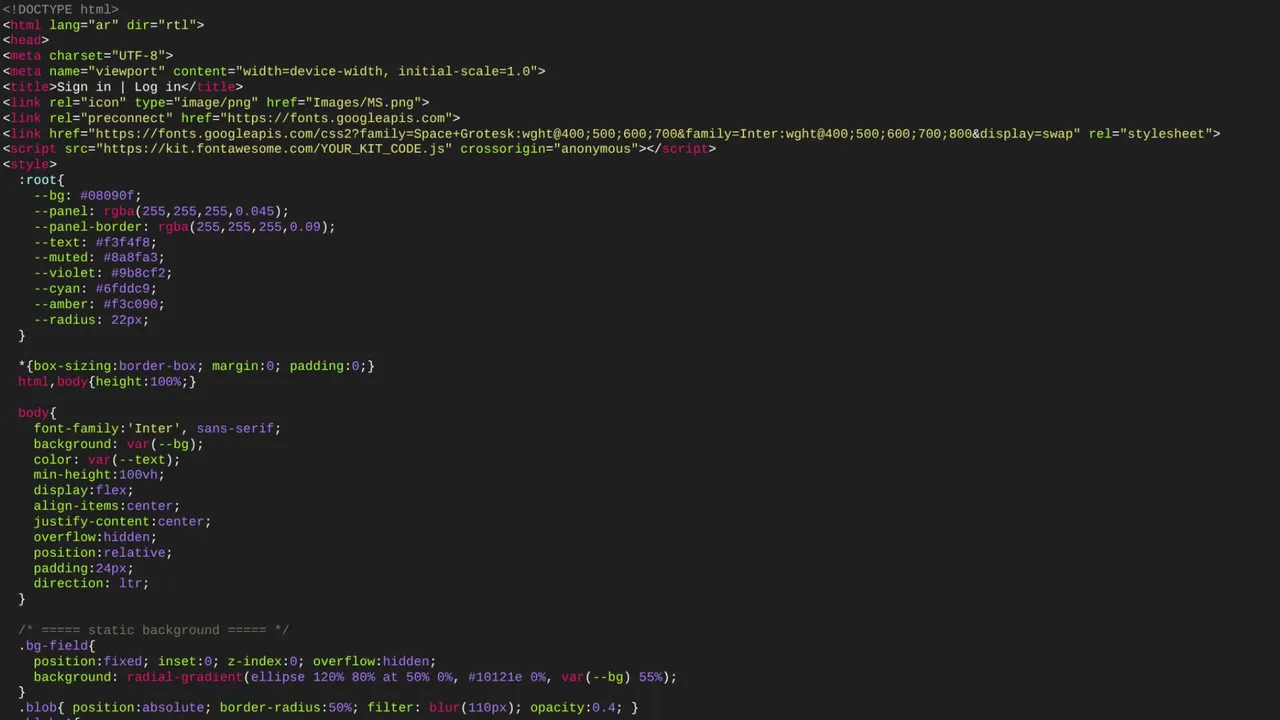Click the color: var(--text) line
The height and width of the screenshot is (720, 1280).
[107, 460]
